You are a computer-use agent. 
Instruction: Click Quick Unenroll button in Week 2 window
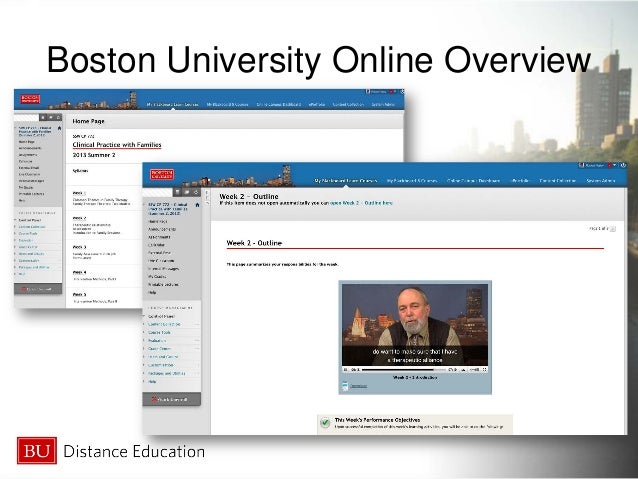point(171,400)
